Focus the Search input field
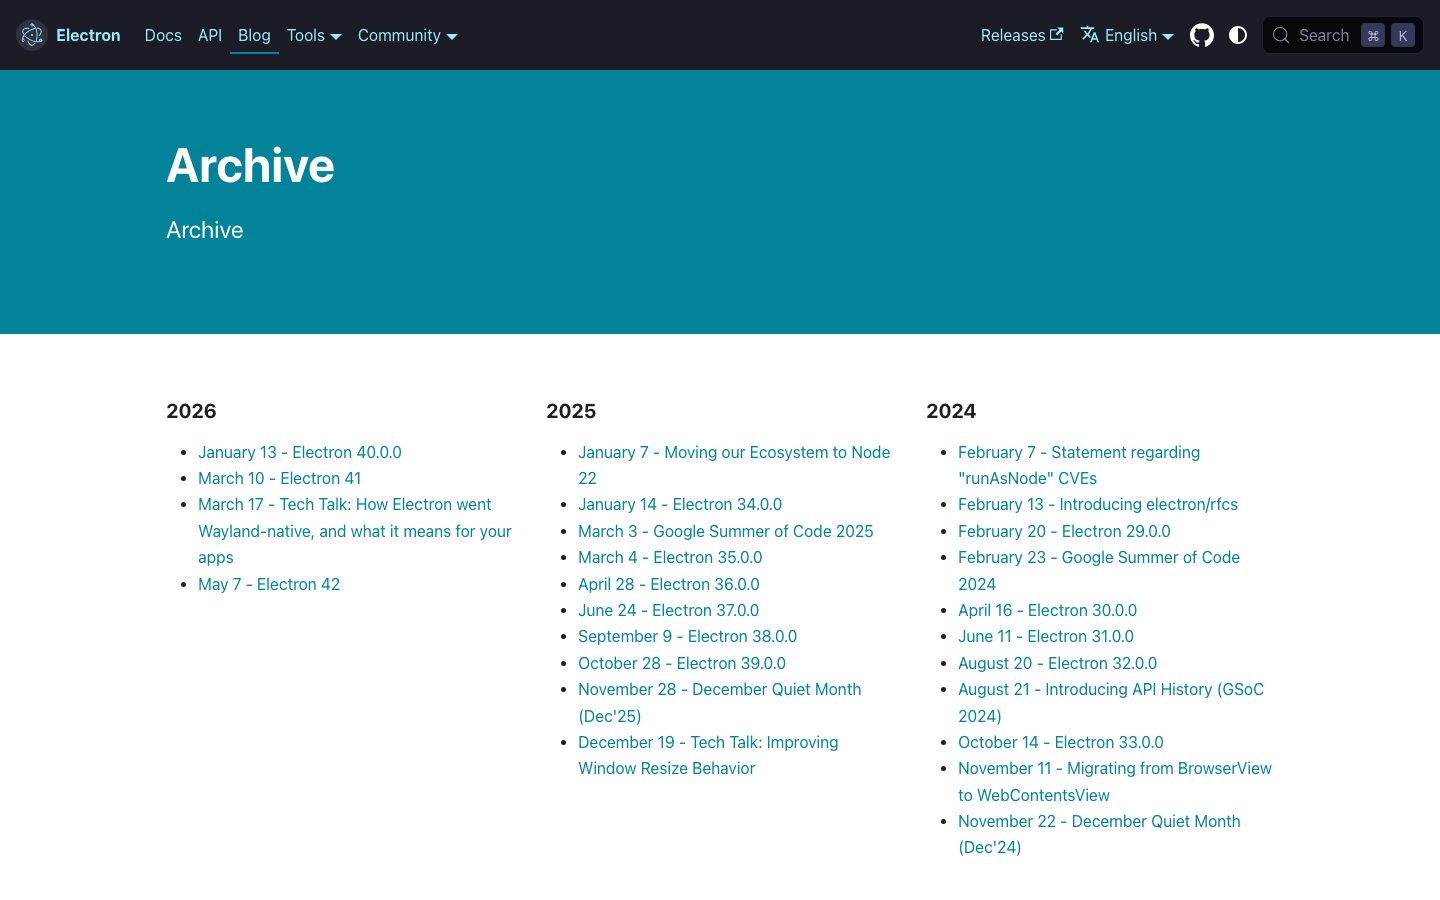The height and width of the screenshot is (900, 1440). coord(1343,35)
